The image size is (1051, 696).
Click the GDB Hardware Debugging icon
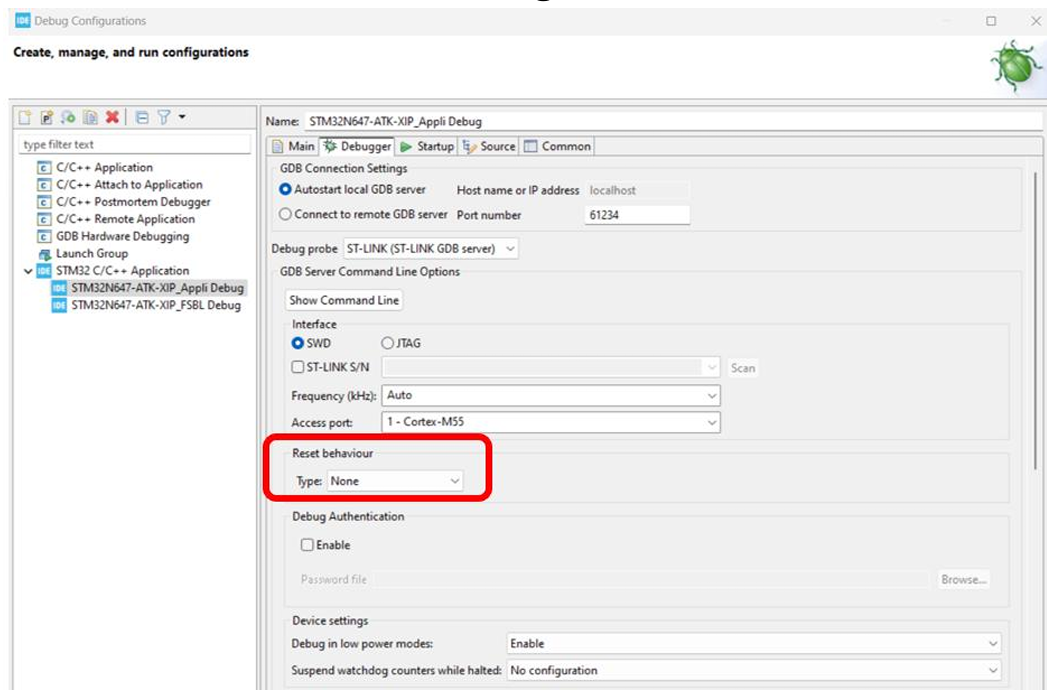point(44,237)
